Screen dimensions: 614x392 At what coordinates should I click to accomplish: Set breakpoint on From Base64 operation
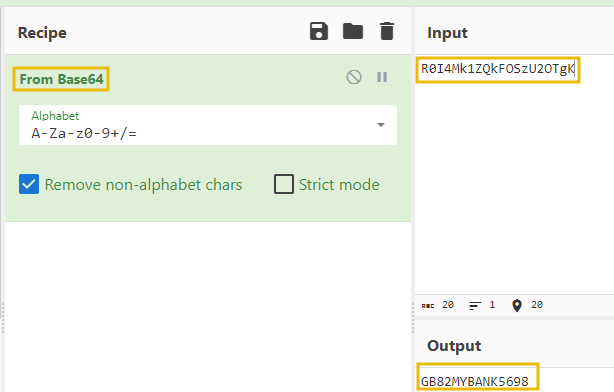click(x=382, y=77)
